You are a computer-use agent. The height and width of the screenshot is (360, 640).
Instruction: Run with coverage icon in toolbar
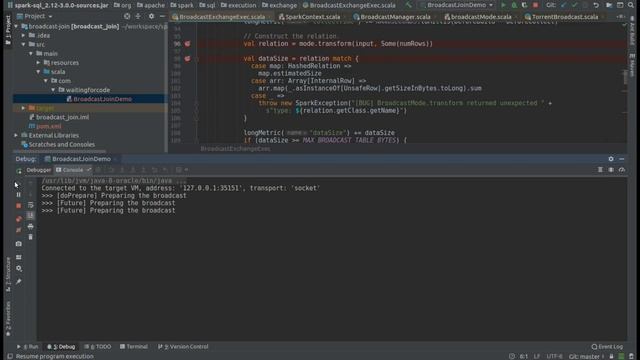click(524, 5)
